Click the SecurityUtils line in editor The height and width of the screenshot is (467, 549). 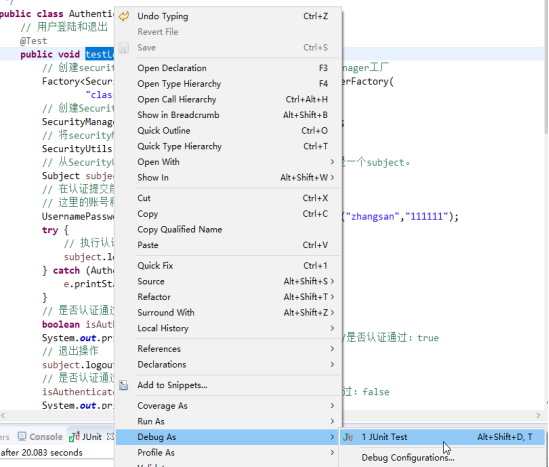(x=77, y=149)
